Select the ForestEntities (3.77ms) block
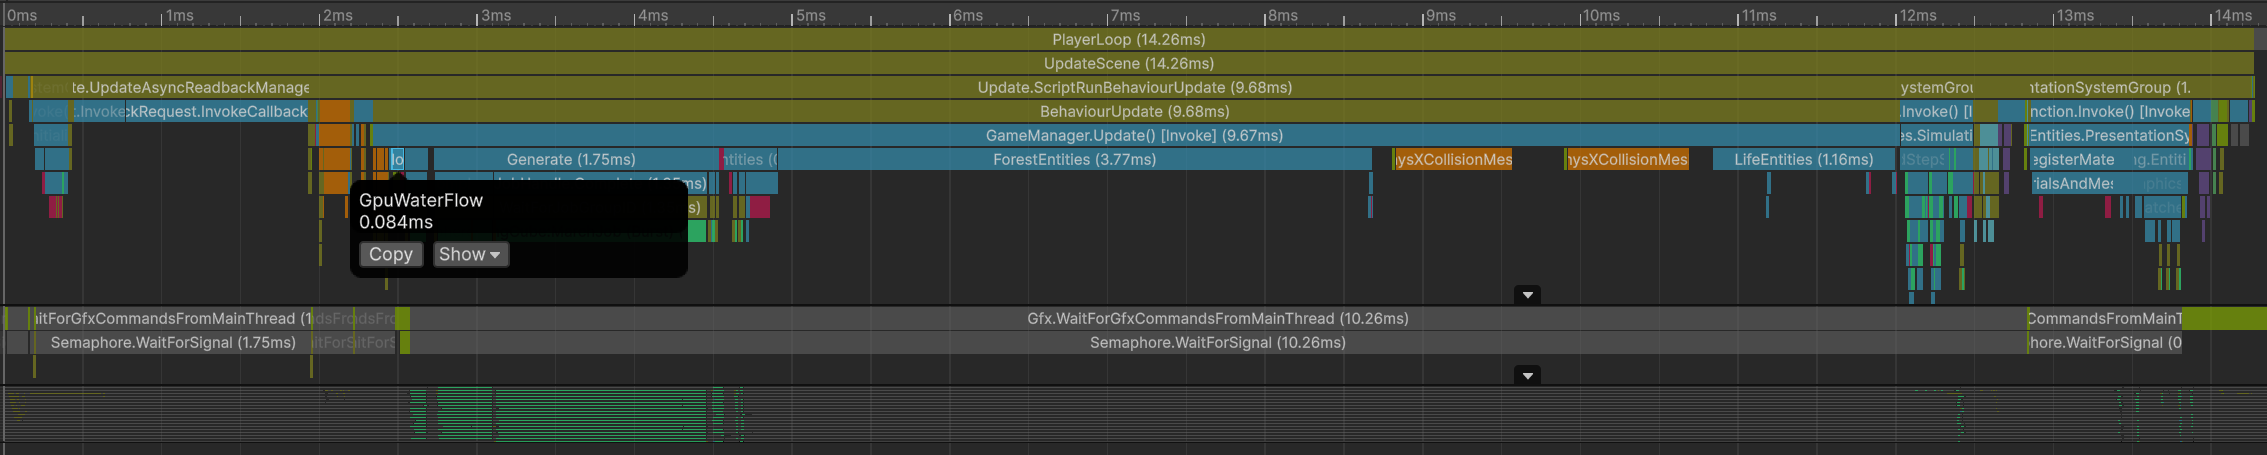Screen dimensions: 2267x455 1075,160
